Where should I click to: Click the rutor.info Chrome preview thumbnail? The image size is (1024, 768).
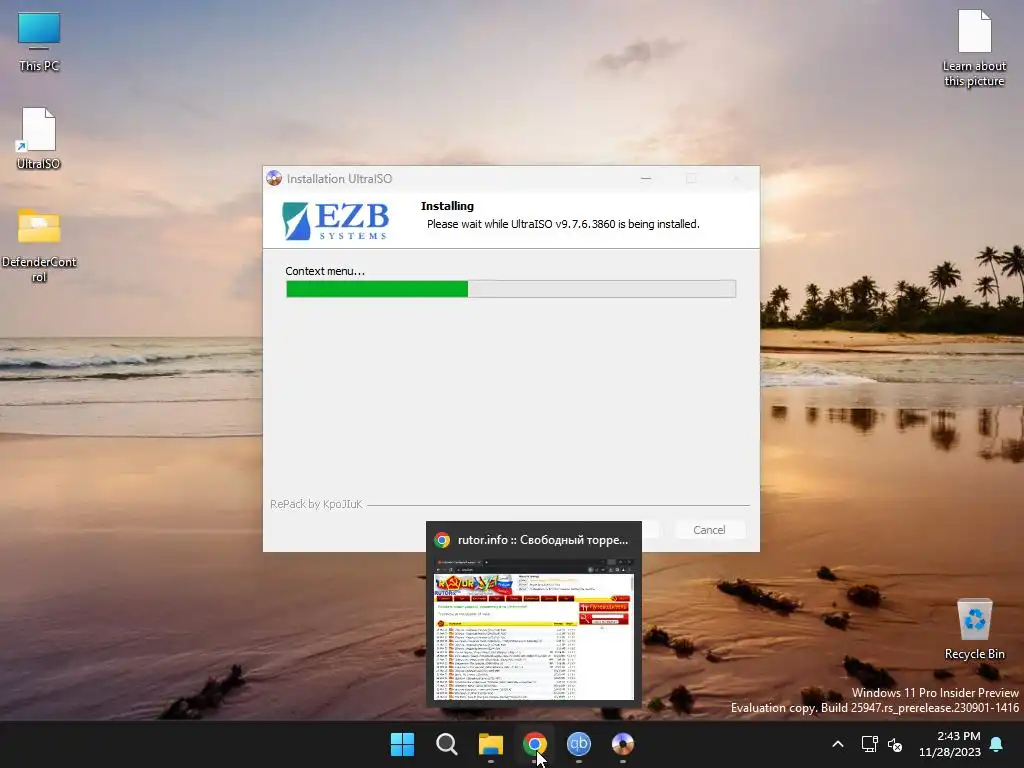(534, 628)
